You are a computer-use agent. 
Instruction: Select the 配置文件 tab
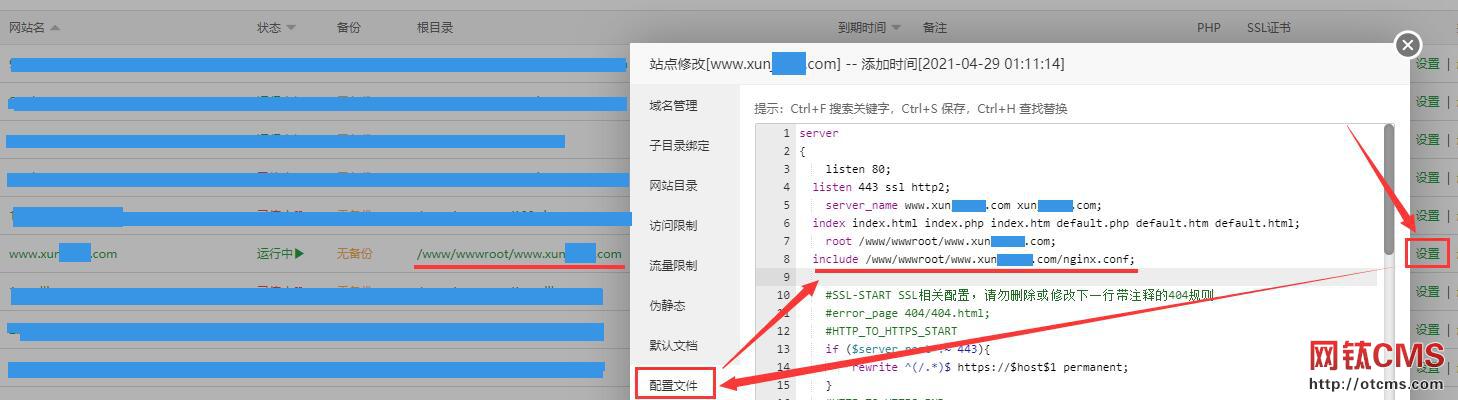673,385
